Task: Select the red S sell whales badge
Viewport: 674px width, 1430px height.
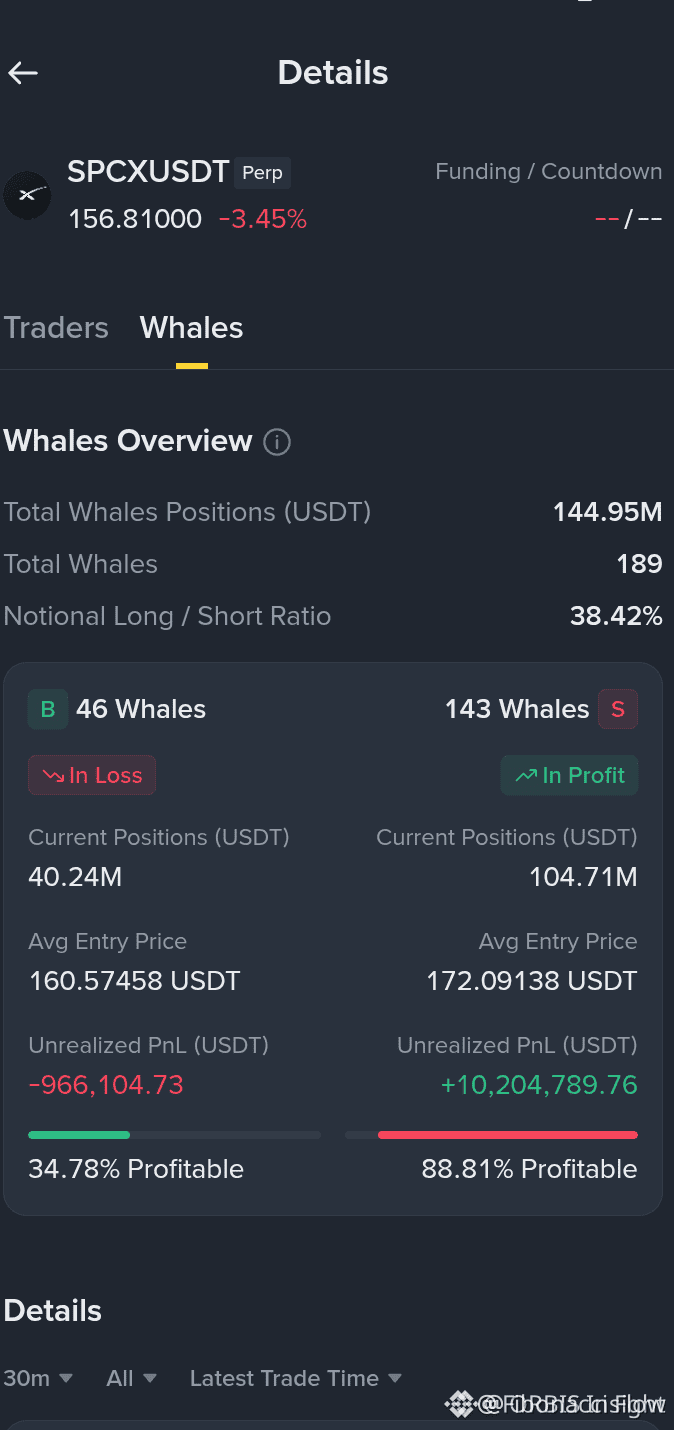Action: [618, 709]
